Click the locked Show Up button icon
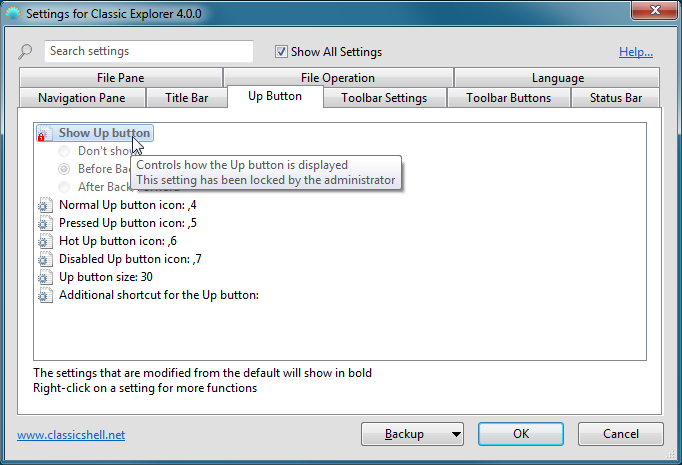 point(44,133)
